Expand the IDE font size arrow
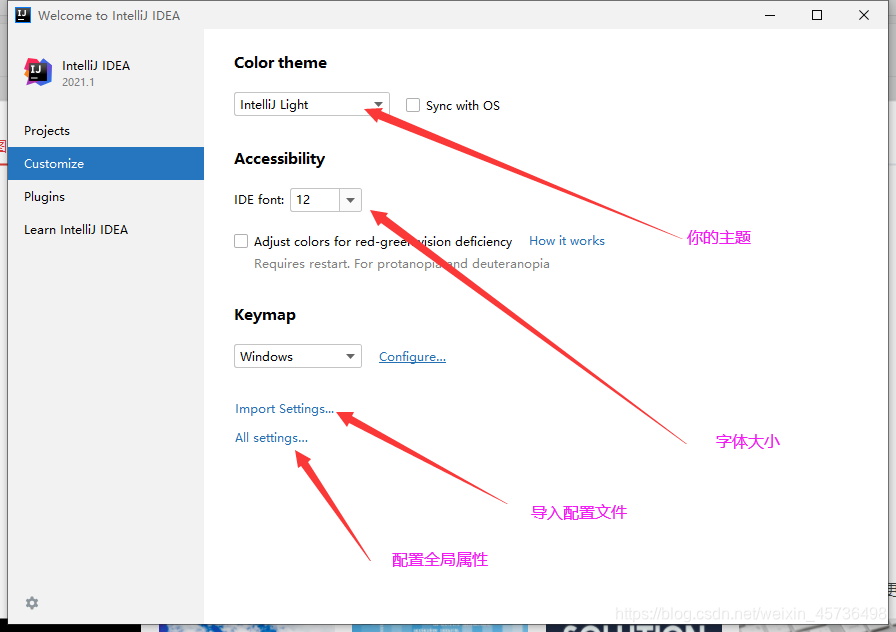This screenshot has height=632, width=896. (x=350, y=200)
